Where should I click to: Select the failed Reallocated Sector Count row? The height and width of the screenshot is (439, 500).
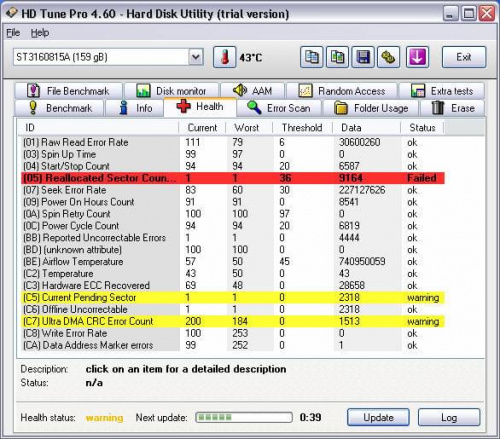pos(232,178)
